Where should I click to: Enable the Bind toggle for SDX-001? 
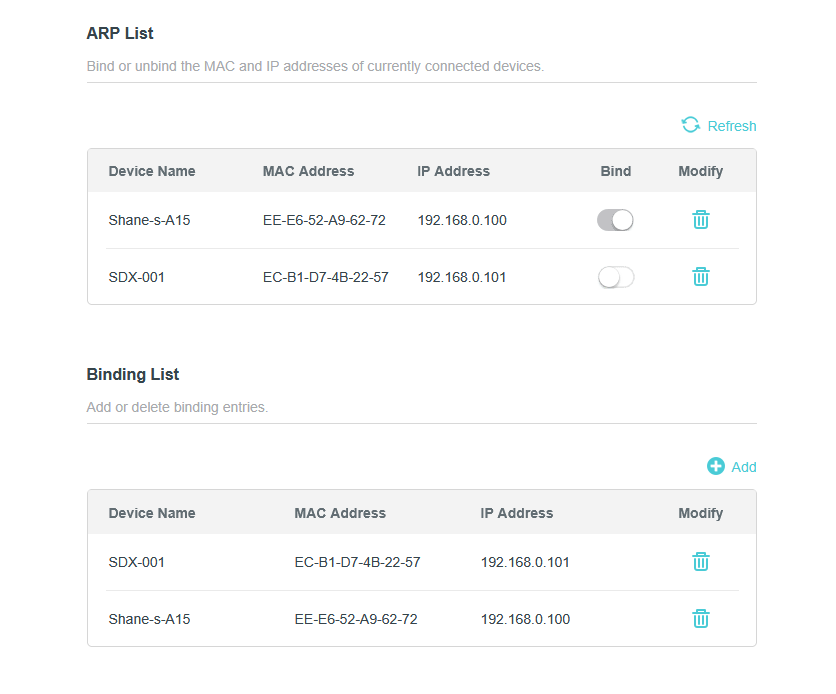tap(615, 277)
